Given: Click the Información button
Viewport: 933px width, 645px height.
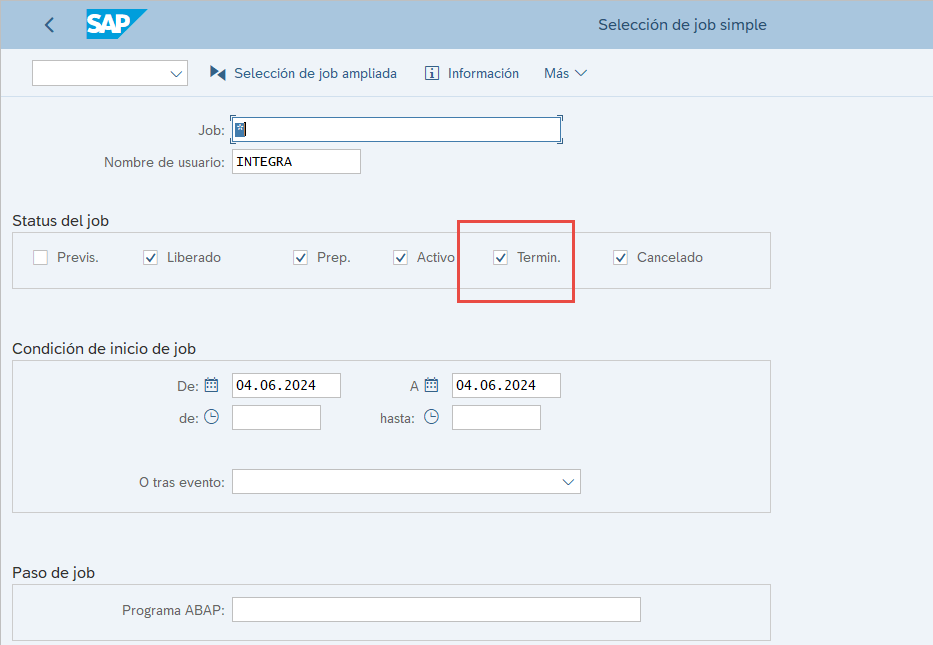Looking at the screenshot, I should click(x=471, y=72).
